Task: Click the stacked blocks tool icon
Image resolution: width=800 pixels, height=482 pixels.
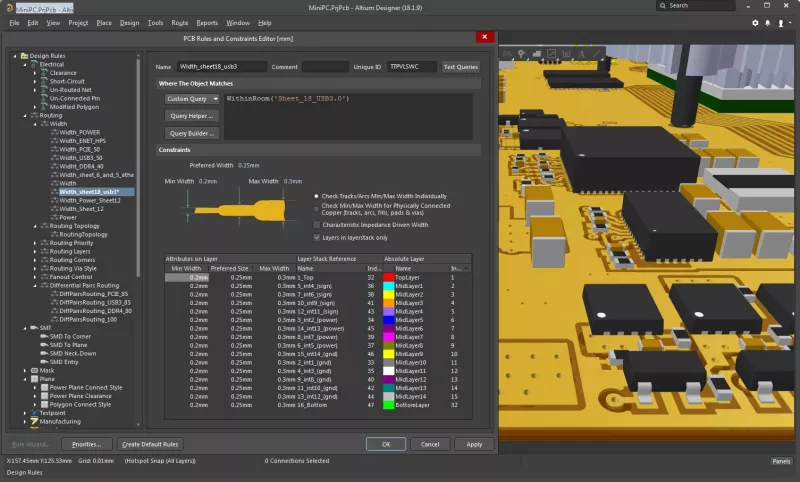Action: pos(536,54)
